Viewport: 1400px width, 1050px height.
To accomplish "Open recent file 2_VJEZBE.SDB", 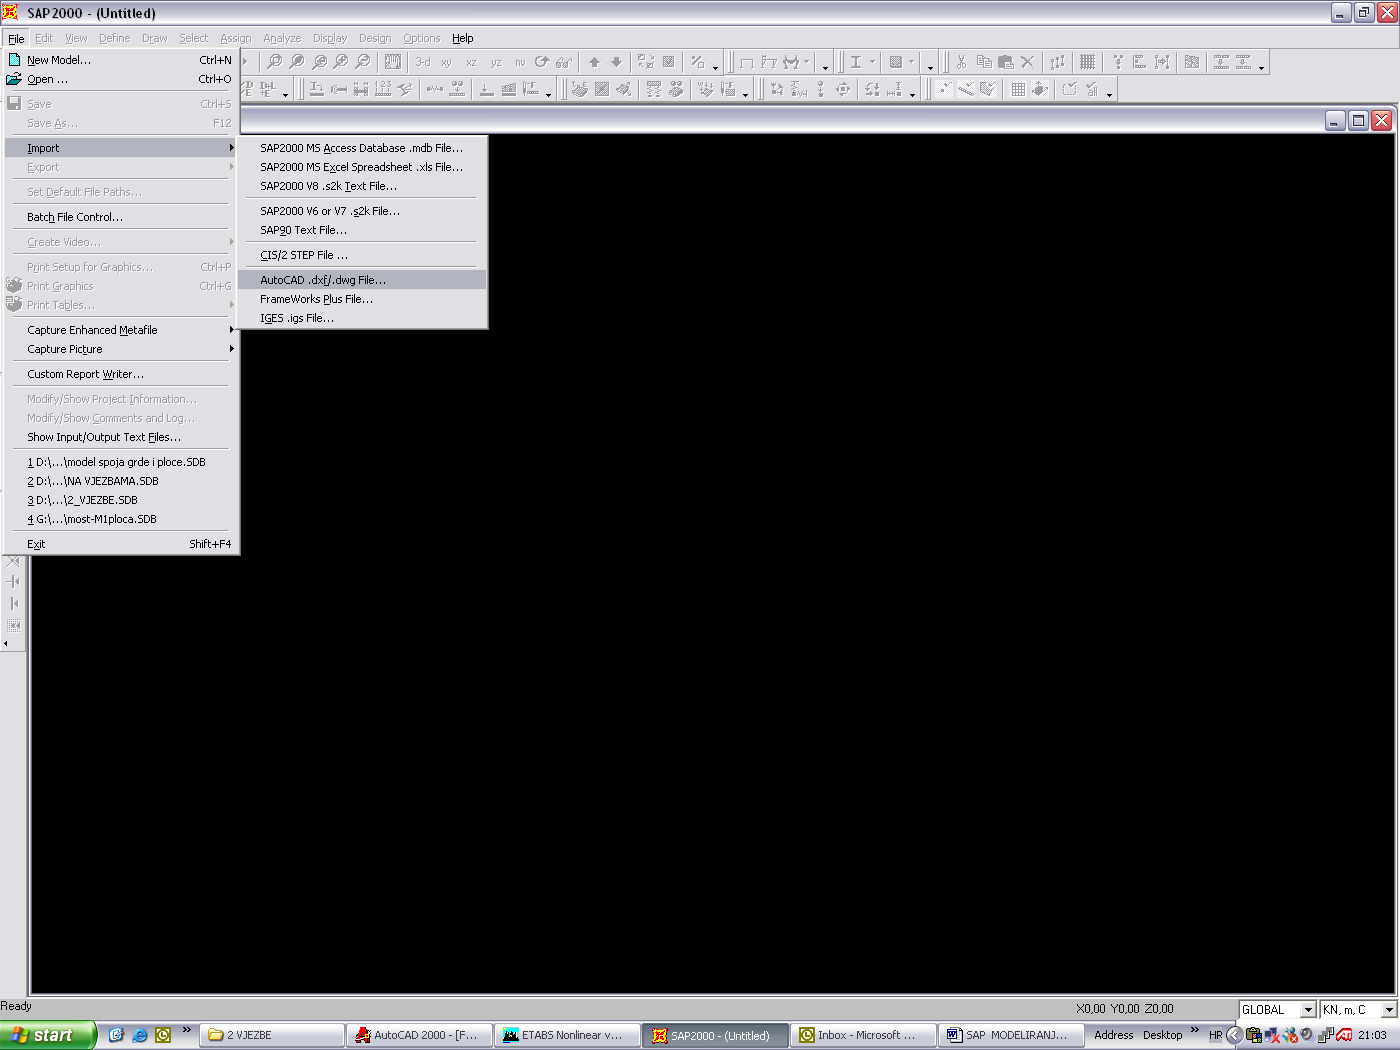I will pos(121,500).
